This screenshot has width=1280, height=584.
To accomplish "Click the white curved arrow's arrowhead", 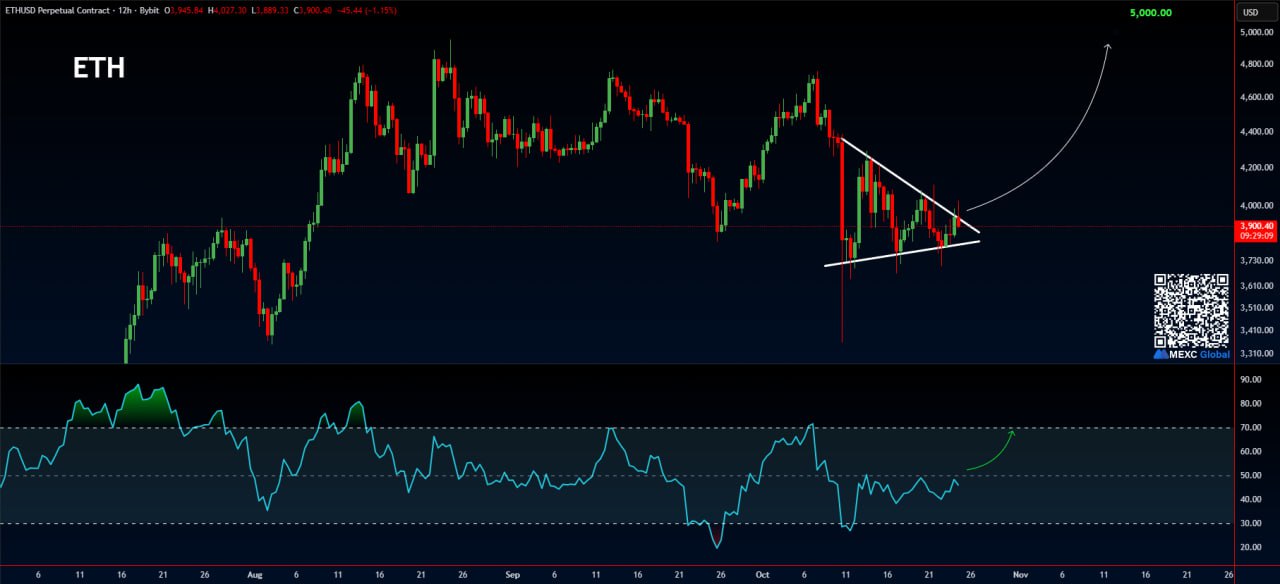I will (1108, 45).
